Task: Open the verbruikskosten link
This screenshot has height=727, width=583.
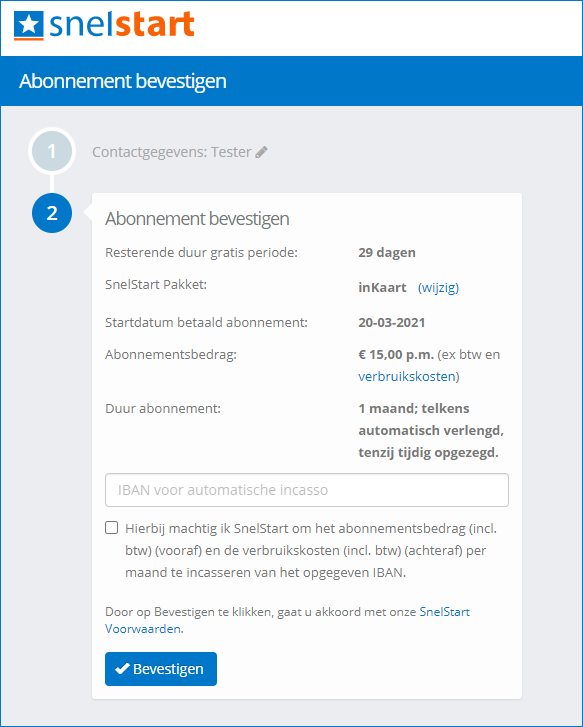Action: [407, 376]
